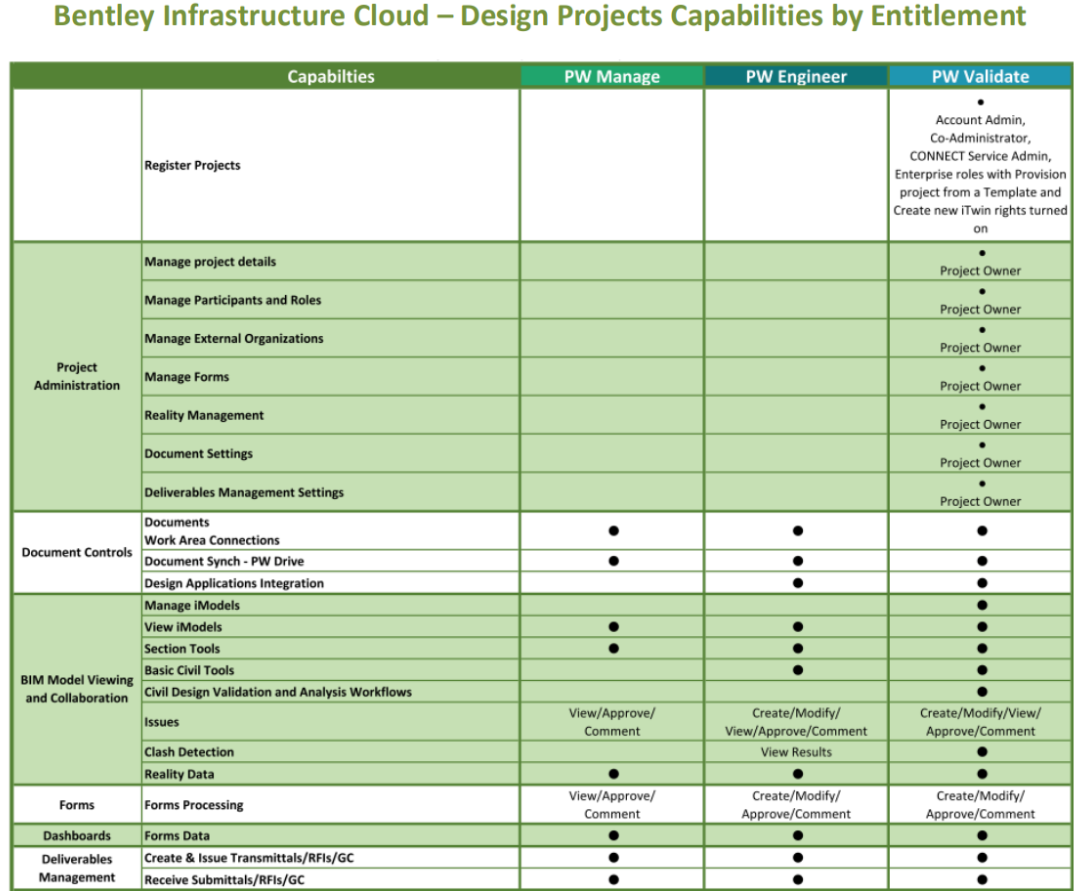The height and width of the screenshot is (891, 1082).
Task: Click View Results in Clash Detection row
Action: click(796, 752)
